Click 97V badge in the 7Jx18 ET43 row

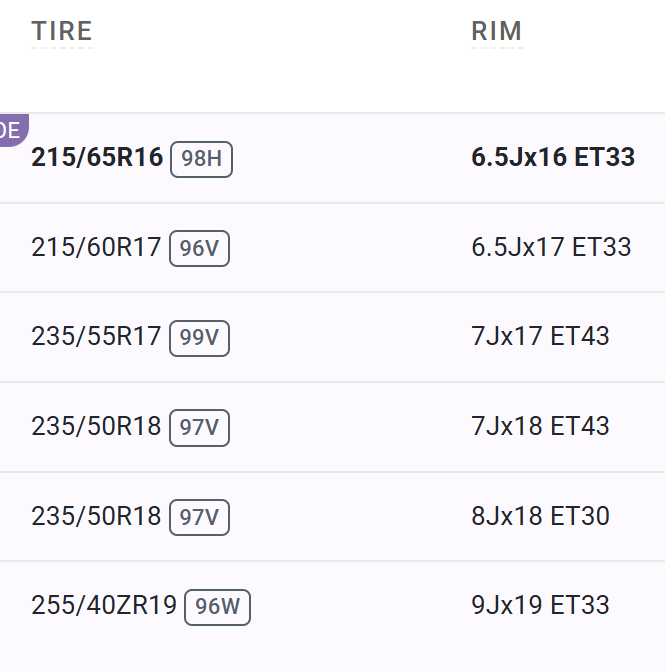[x=199, y=428]
